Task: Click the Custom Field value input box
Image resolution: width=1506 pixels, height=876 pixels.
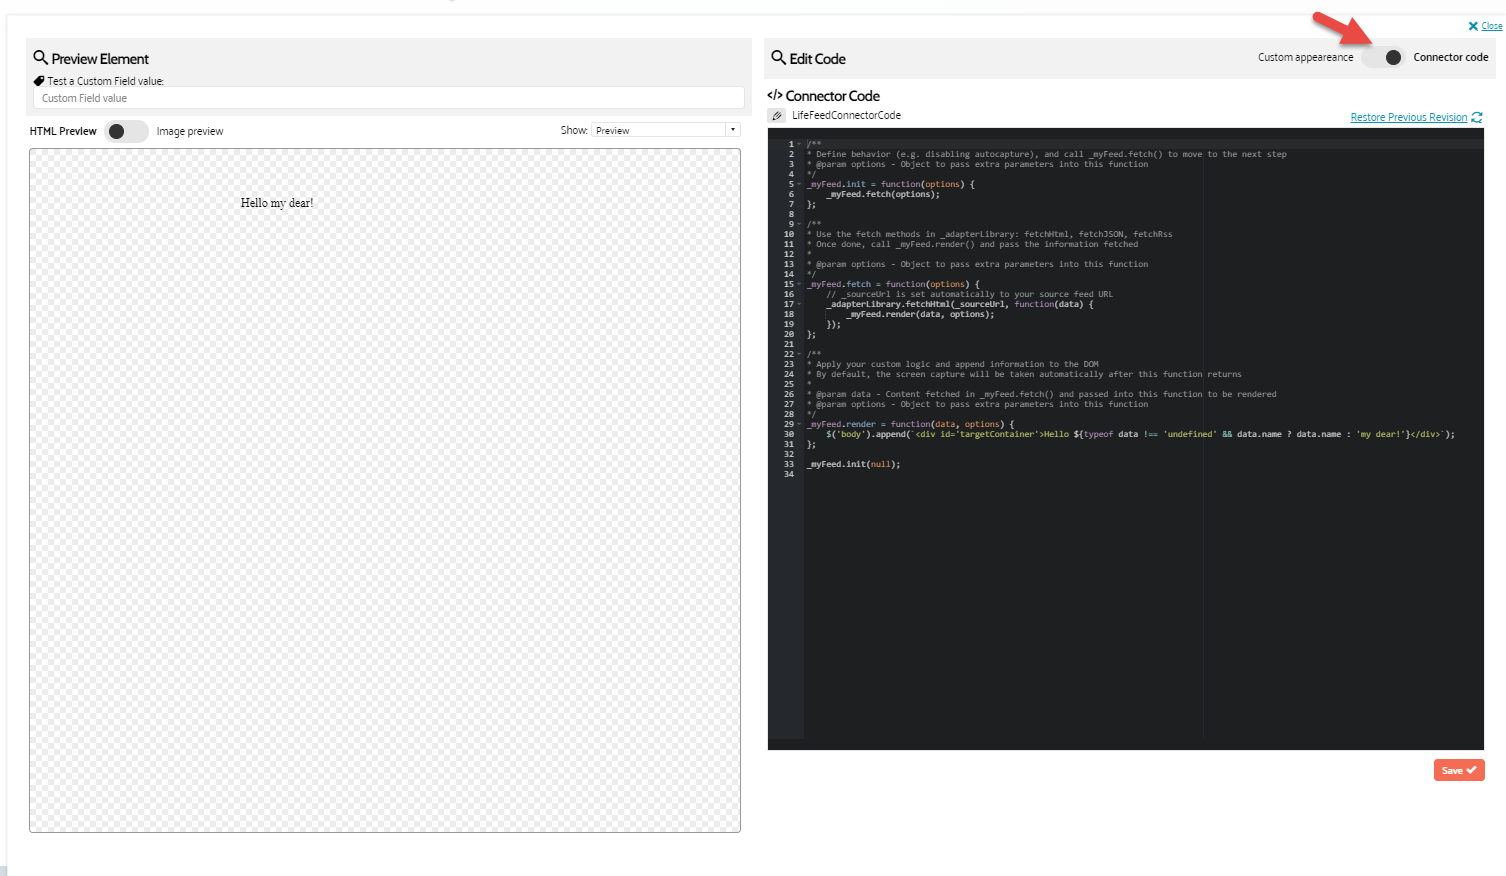Action: [389, 98]
